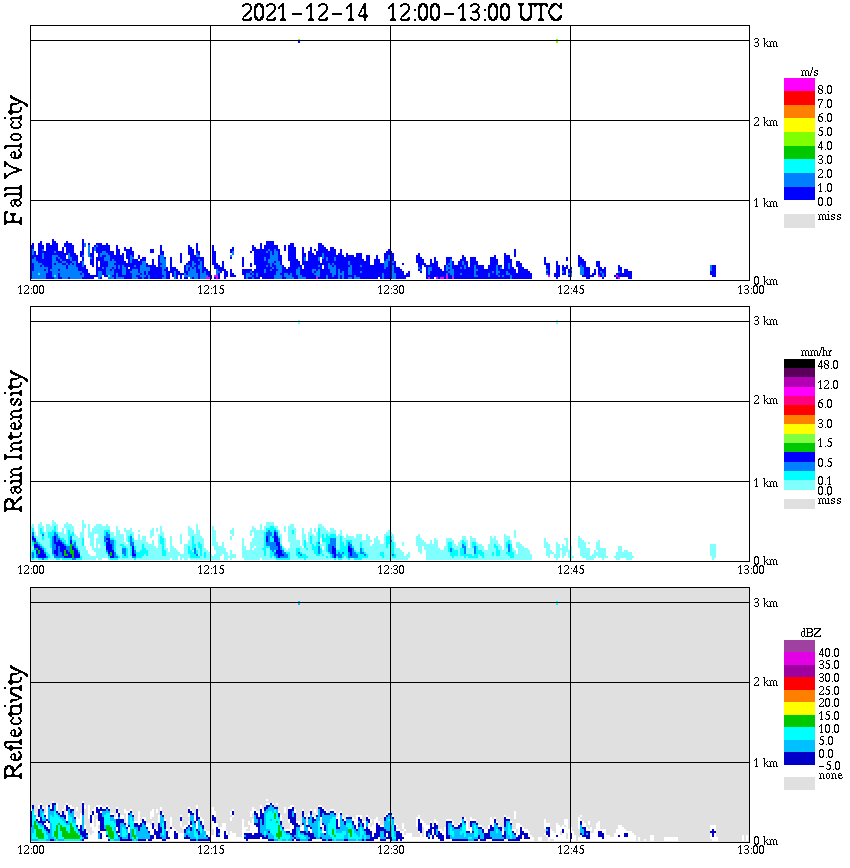Click the 40.0 swatch at the top of the dBZ legend

tap(799, 647)
